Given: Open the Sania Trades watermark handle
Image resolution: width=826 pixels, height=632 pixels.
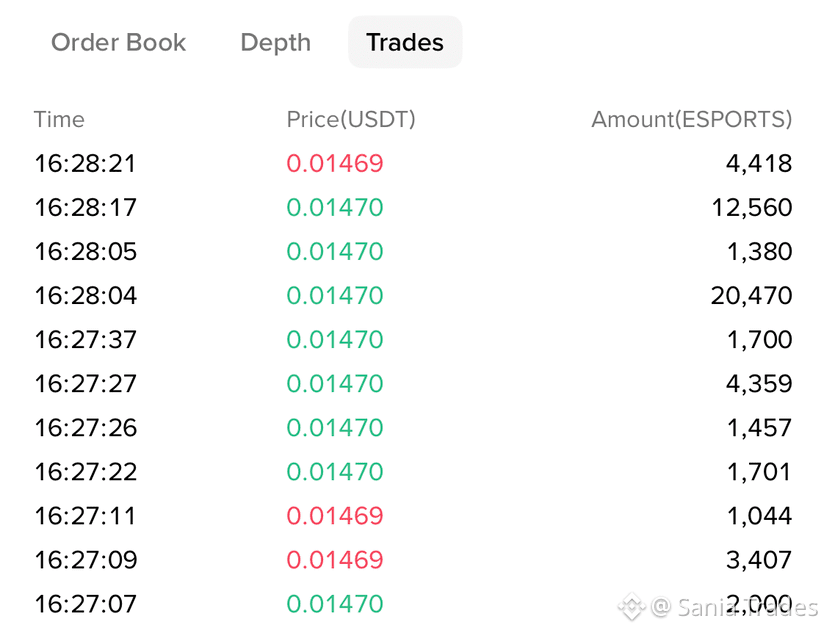Looking at the screenshot, I should point(734,607).
